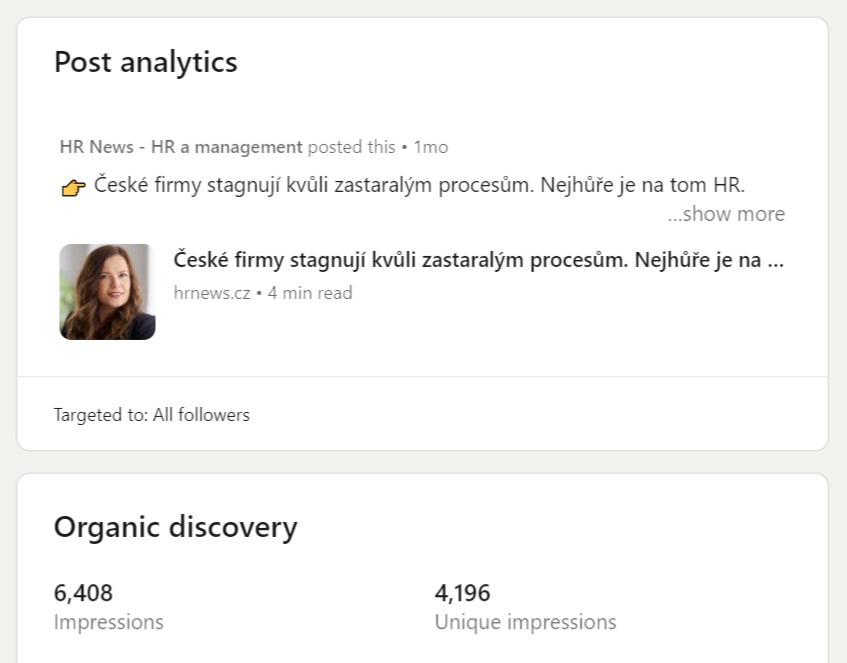
Task: Open the HR News - HR a management page
Action: click(x=181, y=147)
